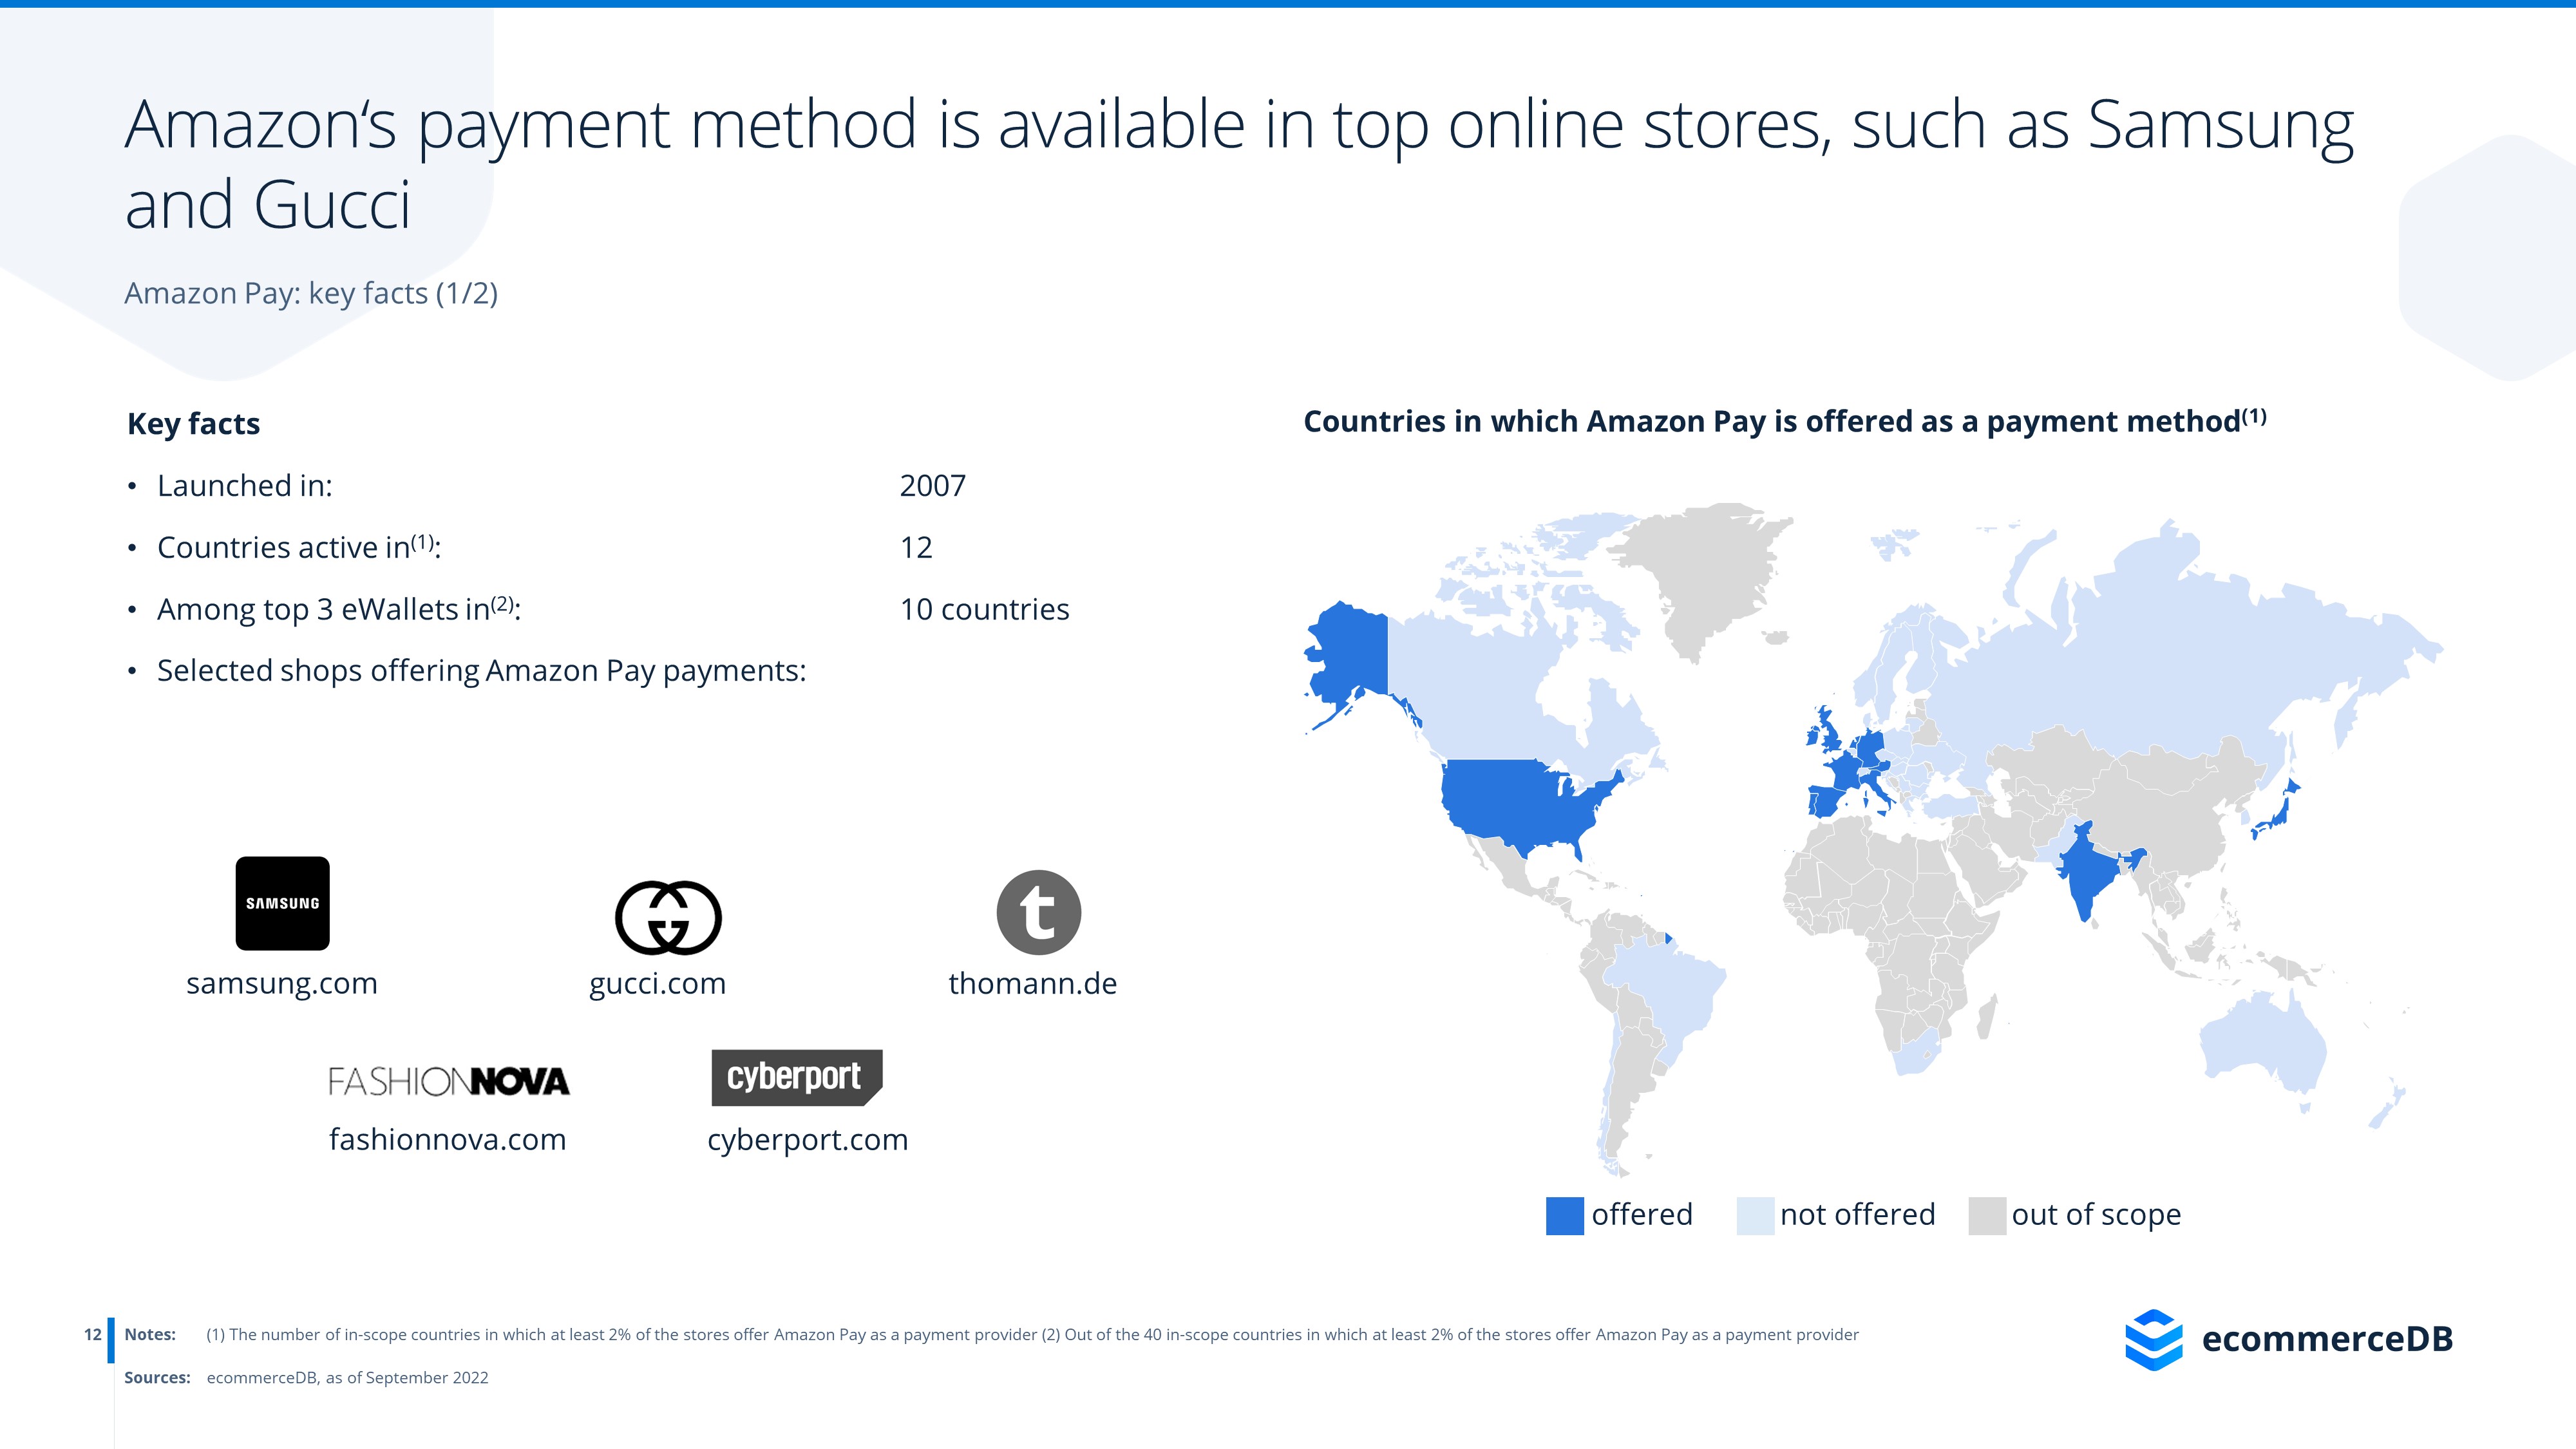This screenshot has width=2576, height=1449.
Task: Click the Samsung logo icon
Action: (x=282, y=903)
